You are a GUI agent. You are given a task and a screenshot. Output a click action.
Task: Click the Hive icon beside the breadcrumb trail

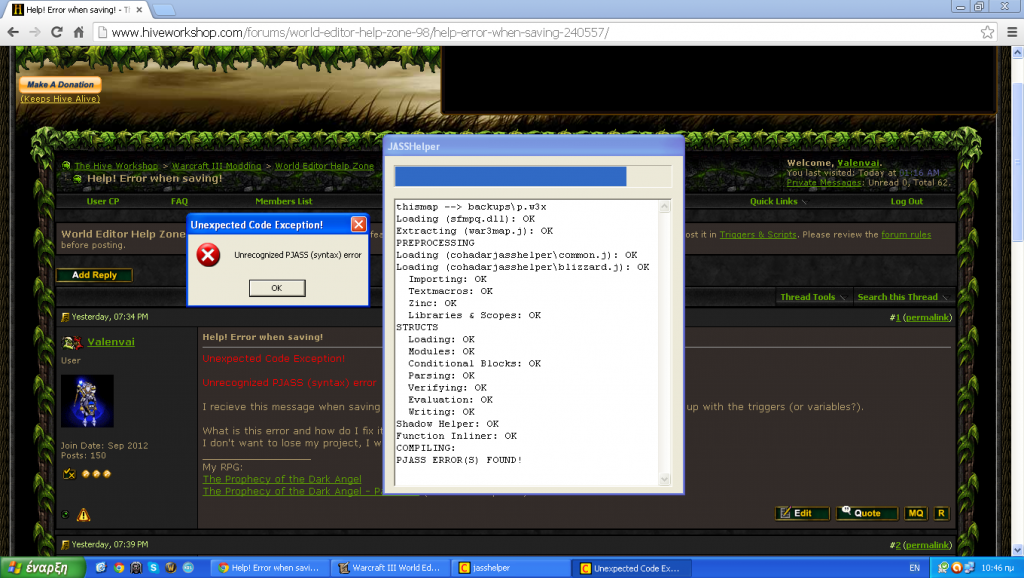tap(66, 166)
